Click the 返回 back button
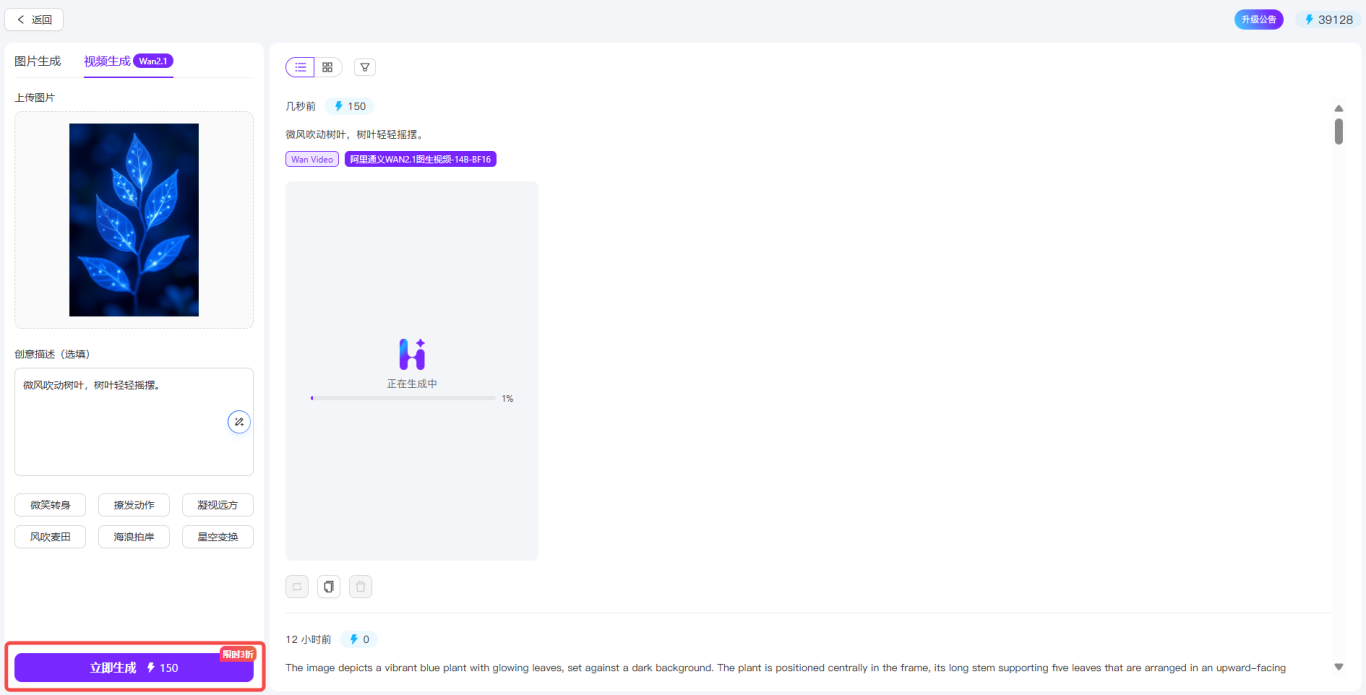The width and height of the screenshot is (1366, 695). [x=34, y=19]
